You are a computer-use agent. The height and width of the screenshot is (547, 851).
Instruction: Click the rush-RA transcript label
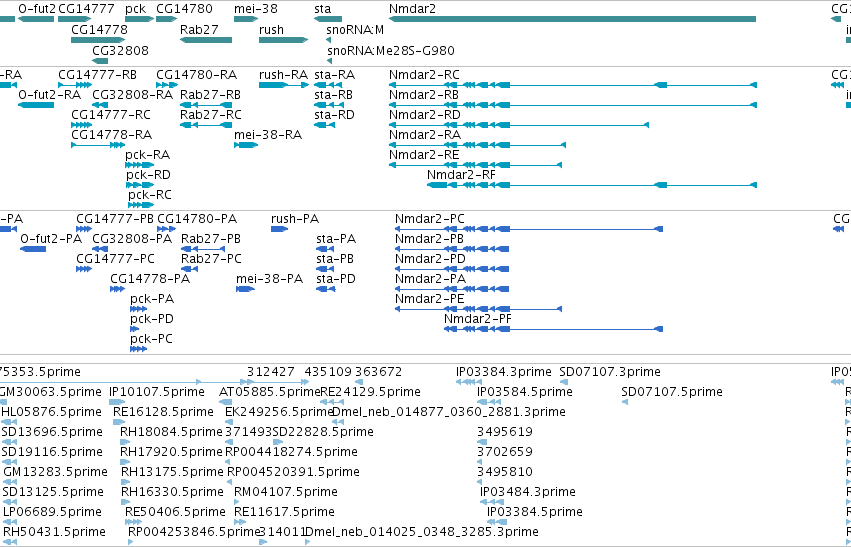(283, 74)
